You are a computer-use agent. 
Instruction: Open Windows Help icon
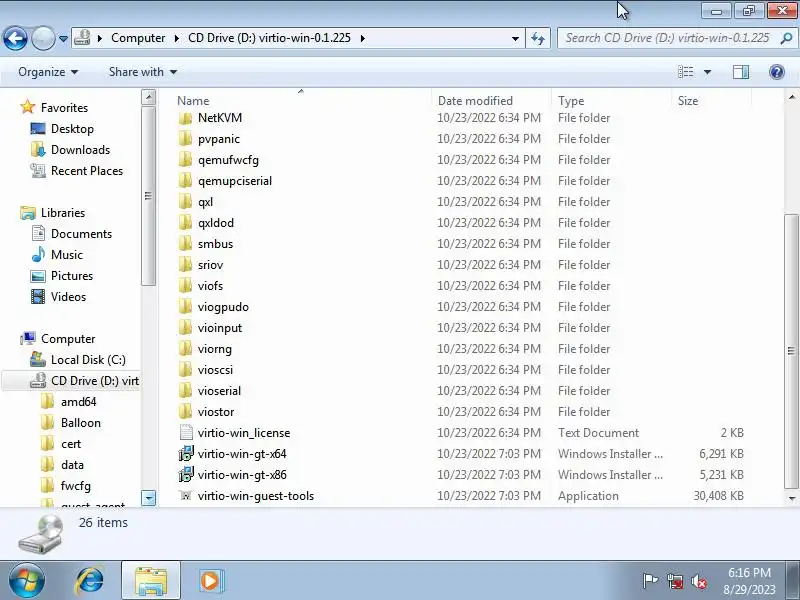point(777,72)
